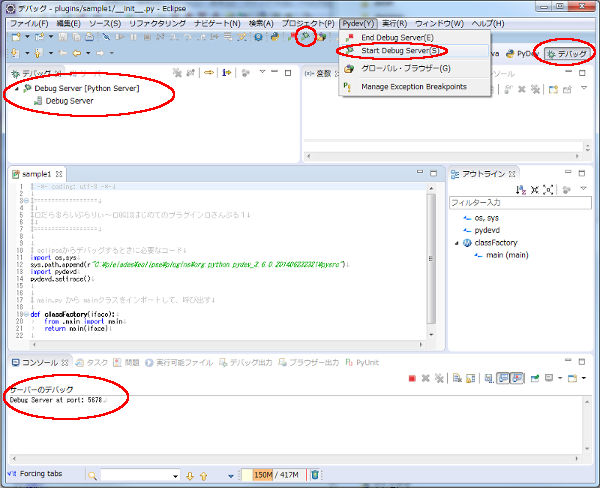
Task: Click yellow up arrow next to search box
Action: pyautogui.click(x=204, y=476)
